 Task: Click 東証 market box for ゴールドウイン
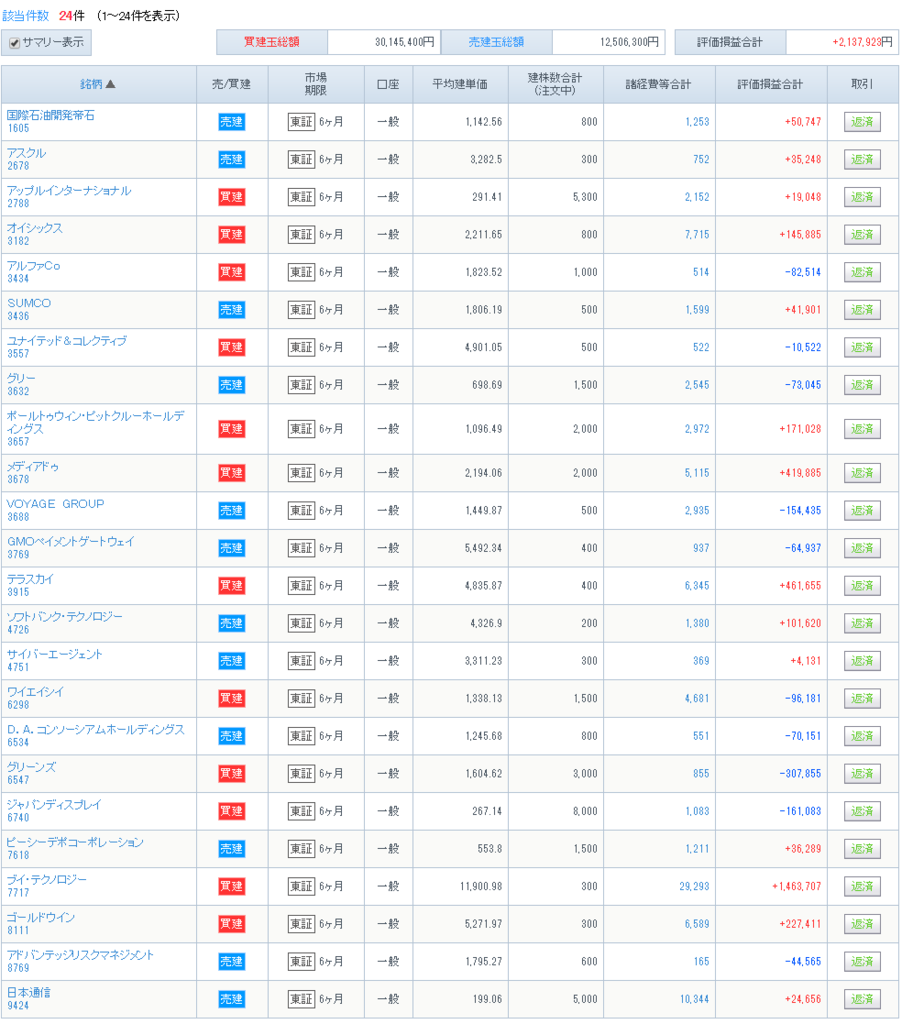click(x=301, y=924)
